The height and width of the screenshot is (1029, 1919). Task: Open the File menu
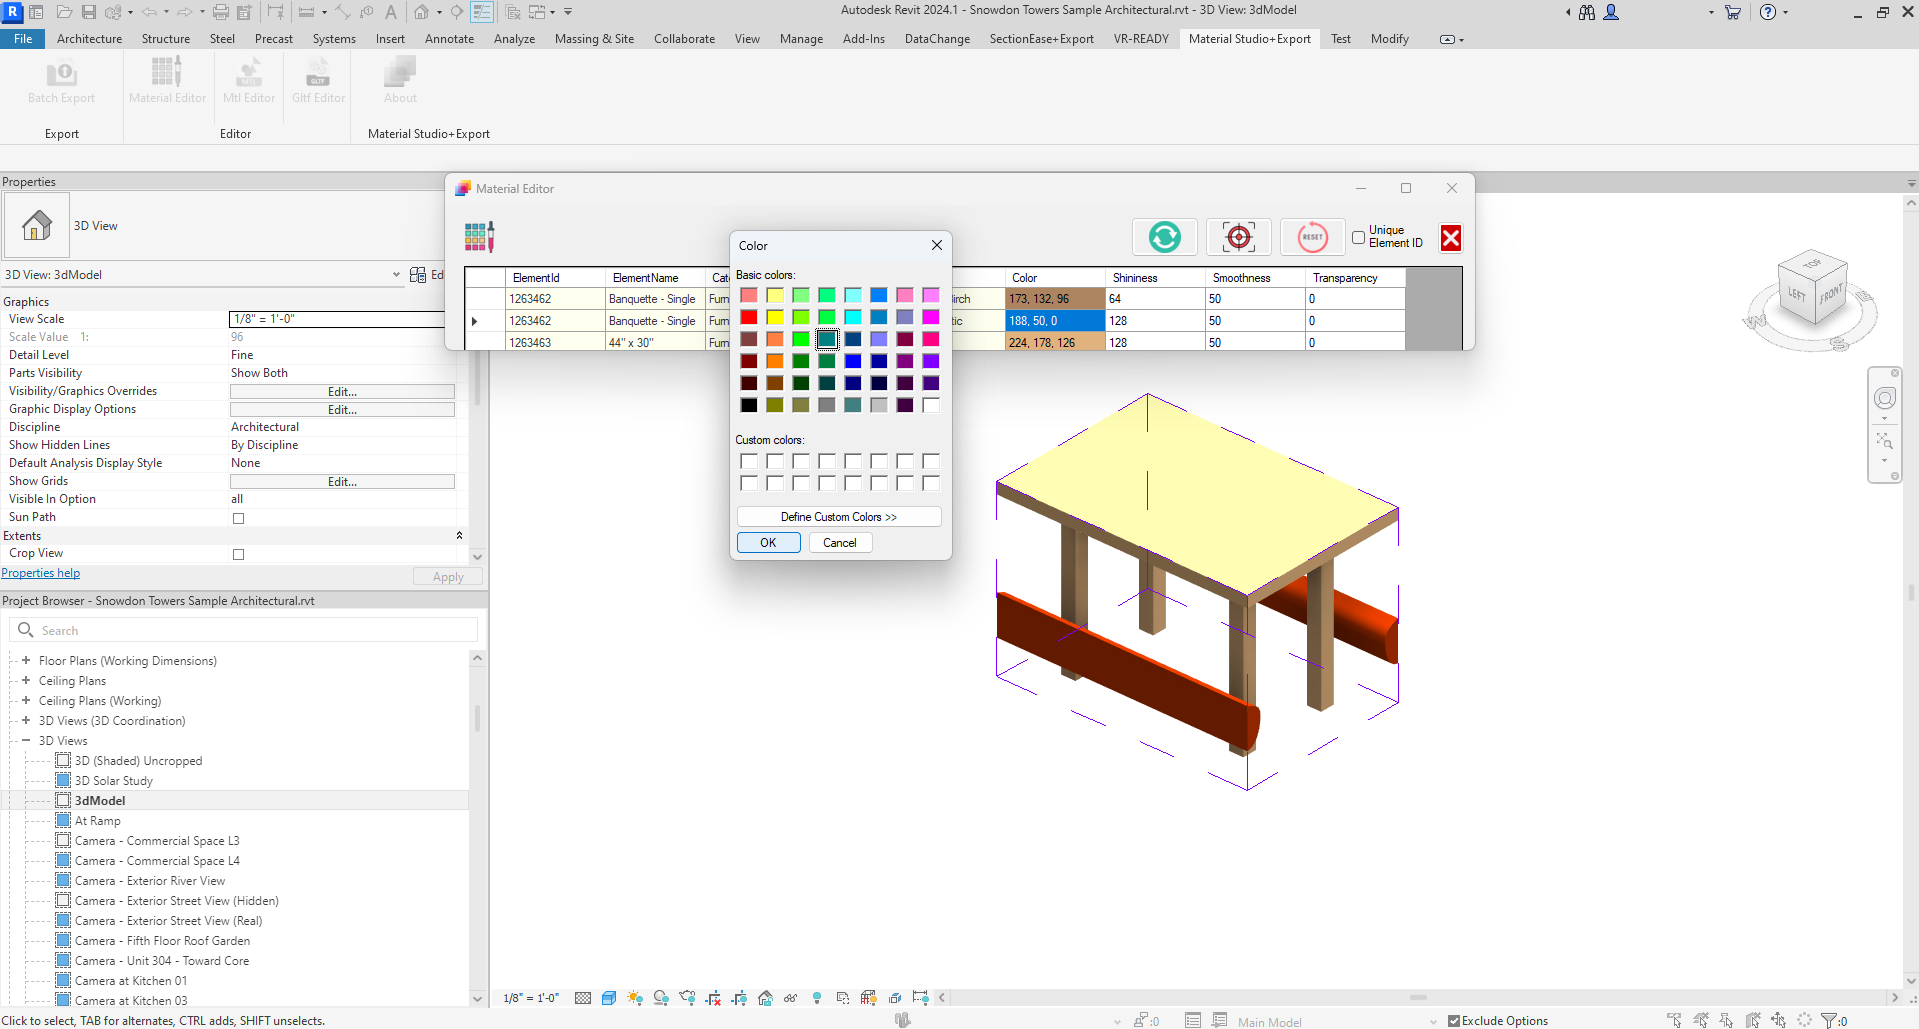[23, 39]
